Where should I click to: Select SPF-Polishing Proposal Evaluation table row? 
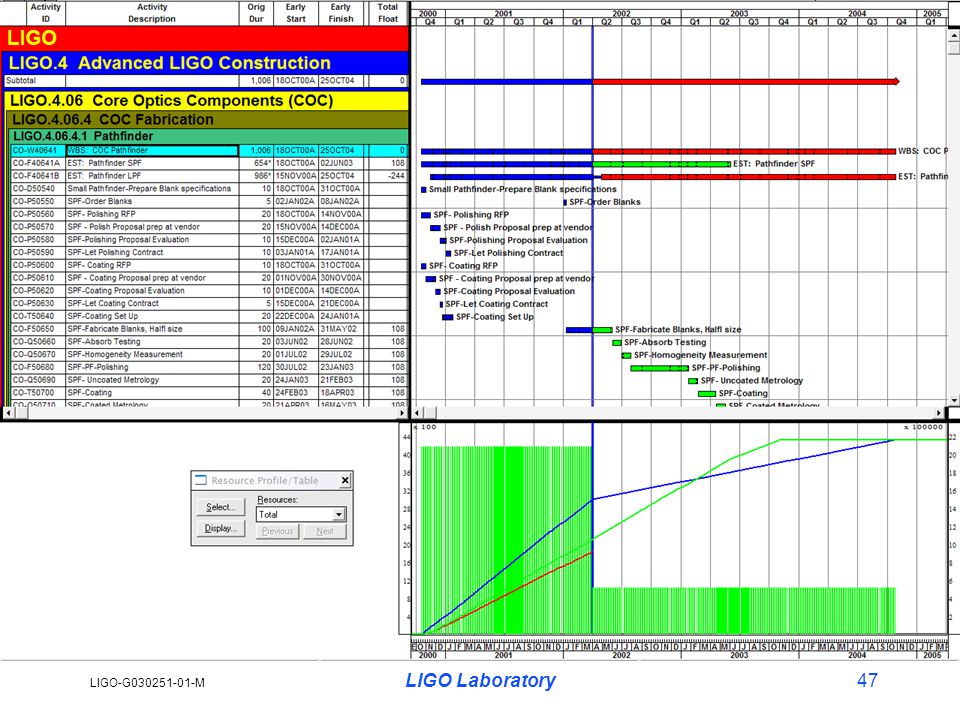pos(209,240)
